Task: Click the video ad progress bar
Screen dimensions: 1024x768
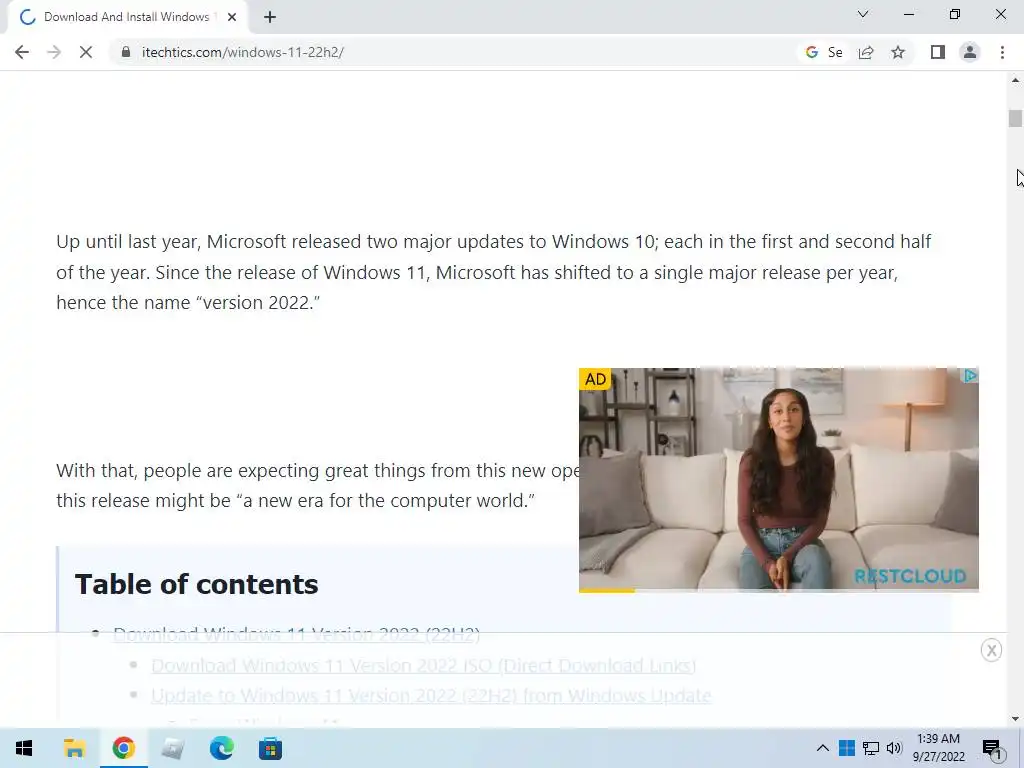Action: point(778,590)
